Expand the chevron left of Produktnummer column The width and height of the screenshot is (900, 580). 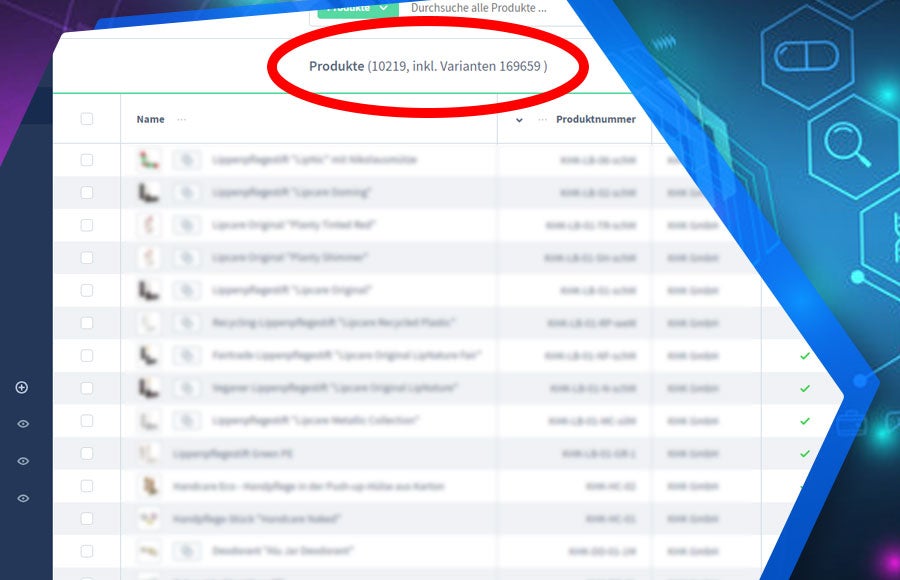(x=518, y=120)
